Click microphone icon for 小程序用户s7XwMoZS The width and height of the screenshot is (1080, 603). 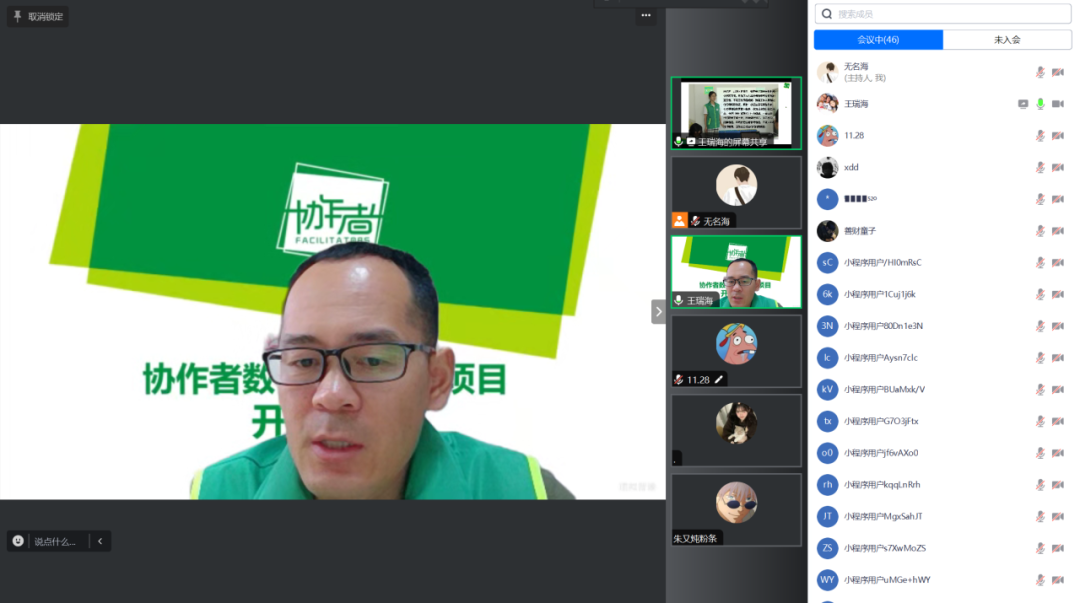tap(1040, 548)
